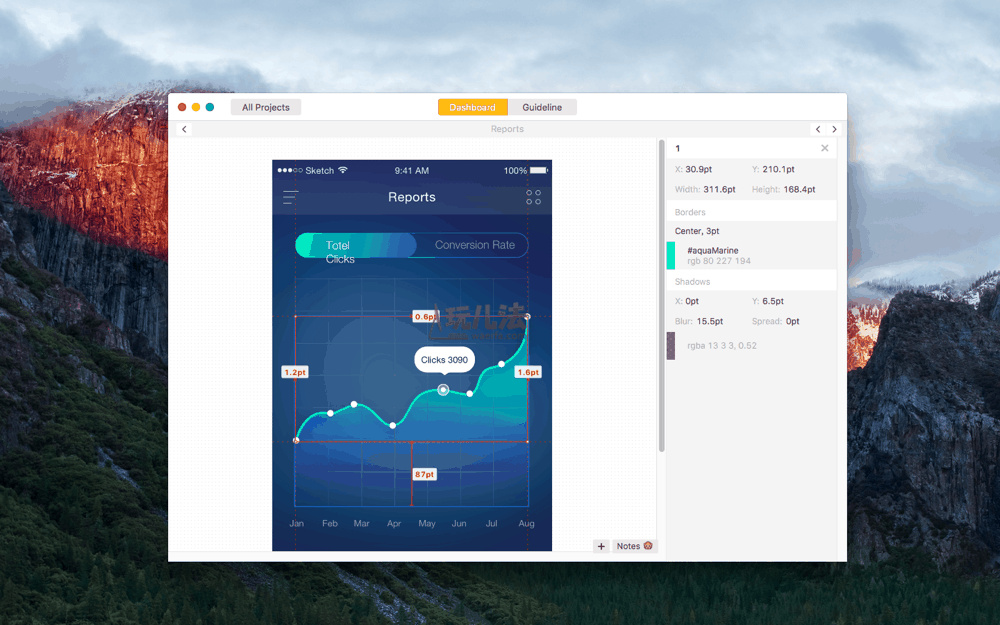Go to previous screen arrow at right
1000x625 pixels.
pos(818,129)
